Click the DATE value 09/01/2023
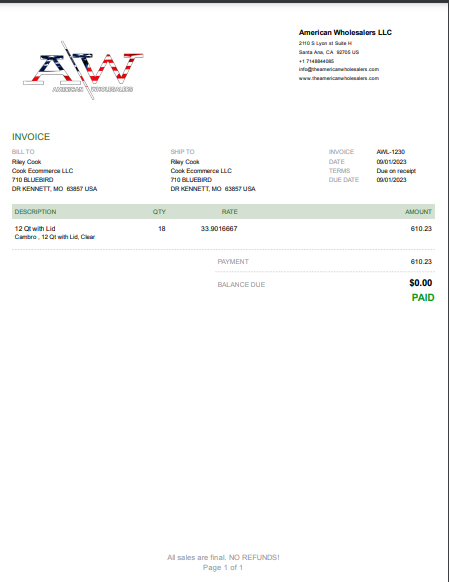The image size is (449, 582). [x=391, y=162]
